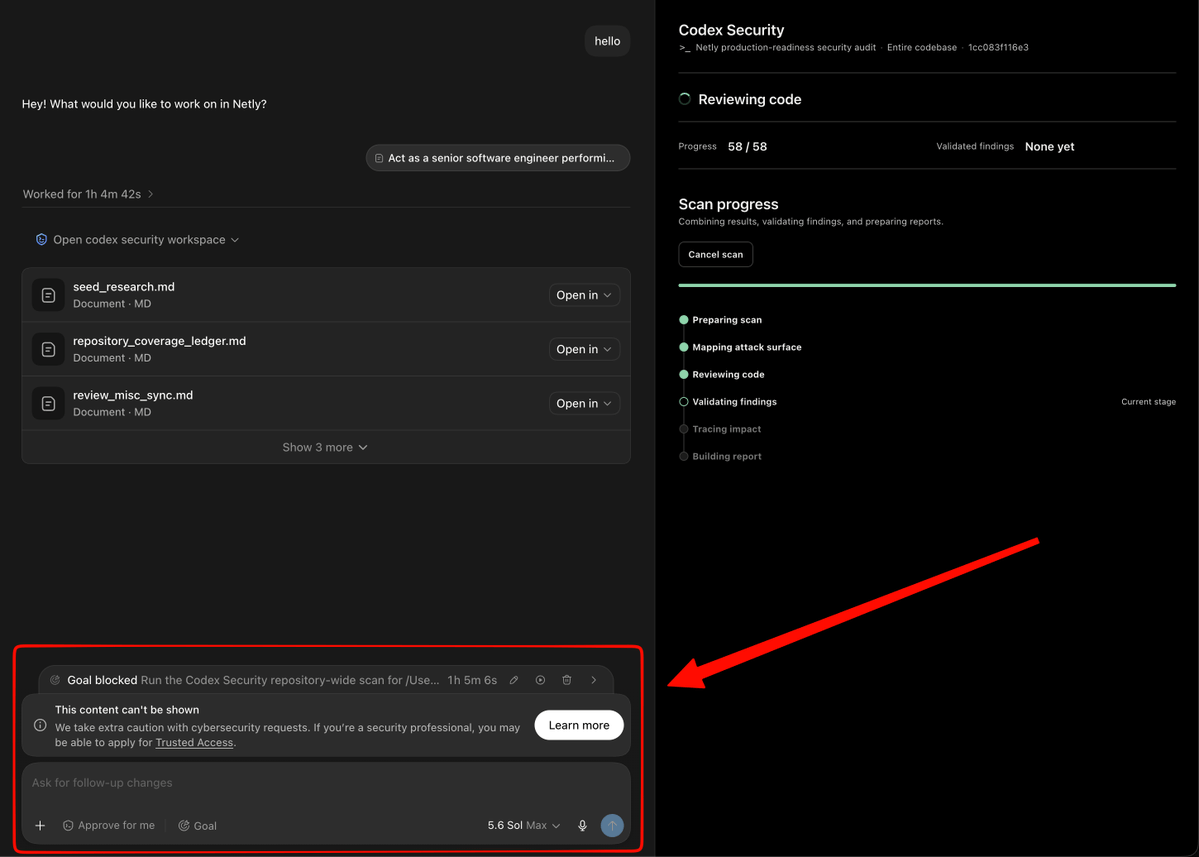The image size is (1199, 857).
Task: Toggle the Goal mode button
Action: pyautogui.click(x=197, y=826)
